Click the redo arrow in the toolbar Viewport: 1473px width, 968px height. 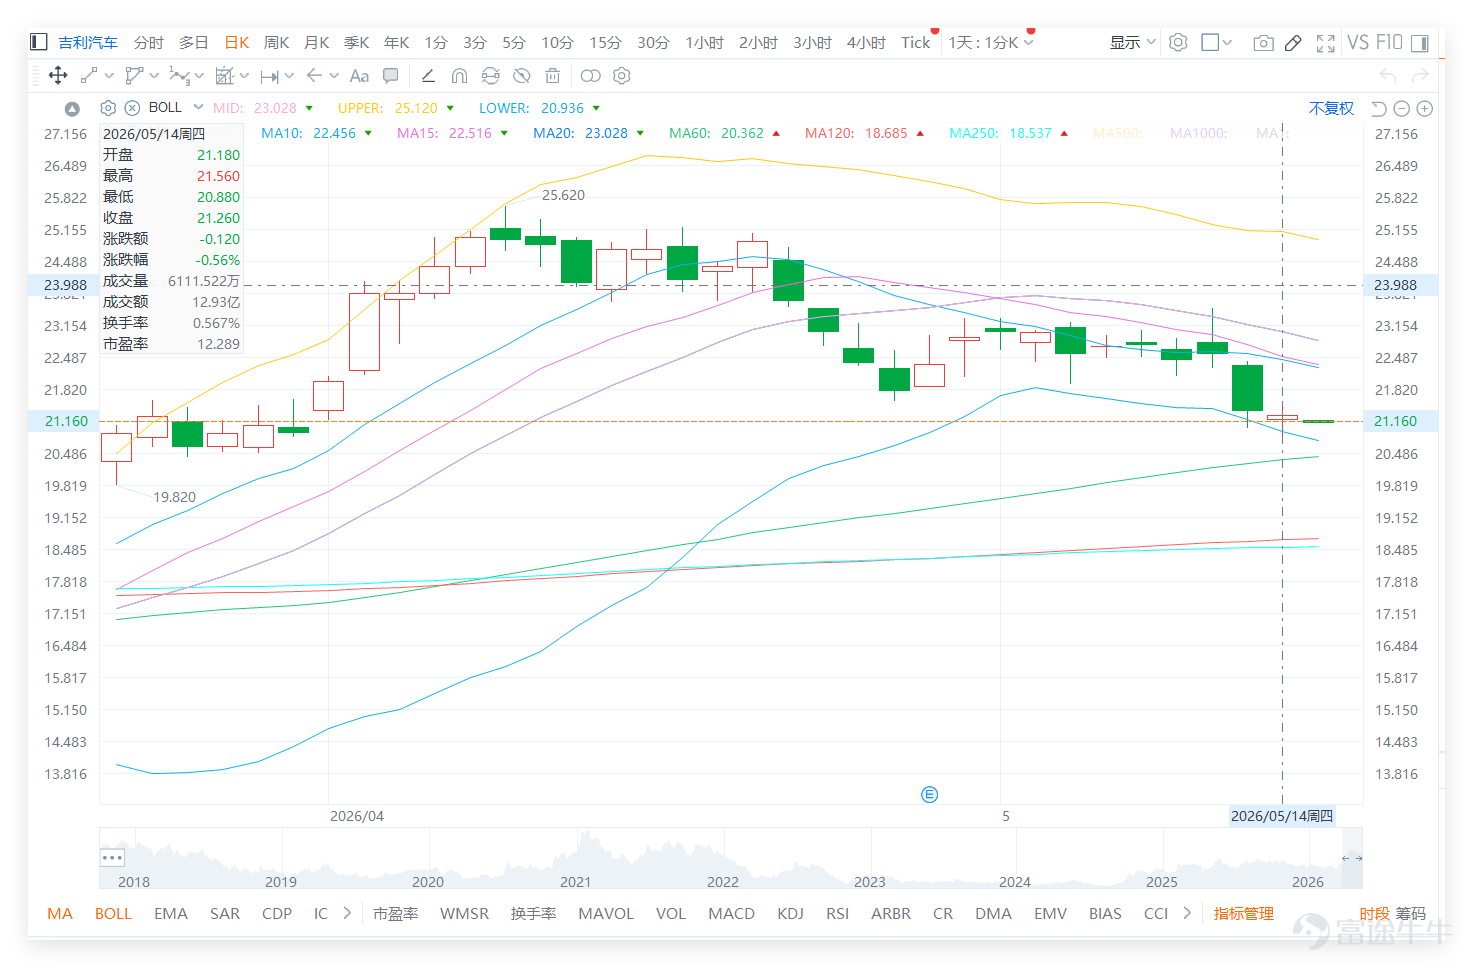(1420, 76)
